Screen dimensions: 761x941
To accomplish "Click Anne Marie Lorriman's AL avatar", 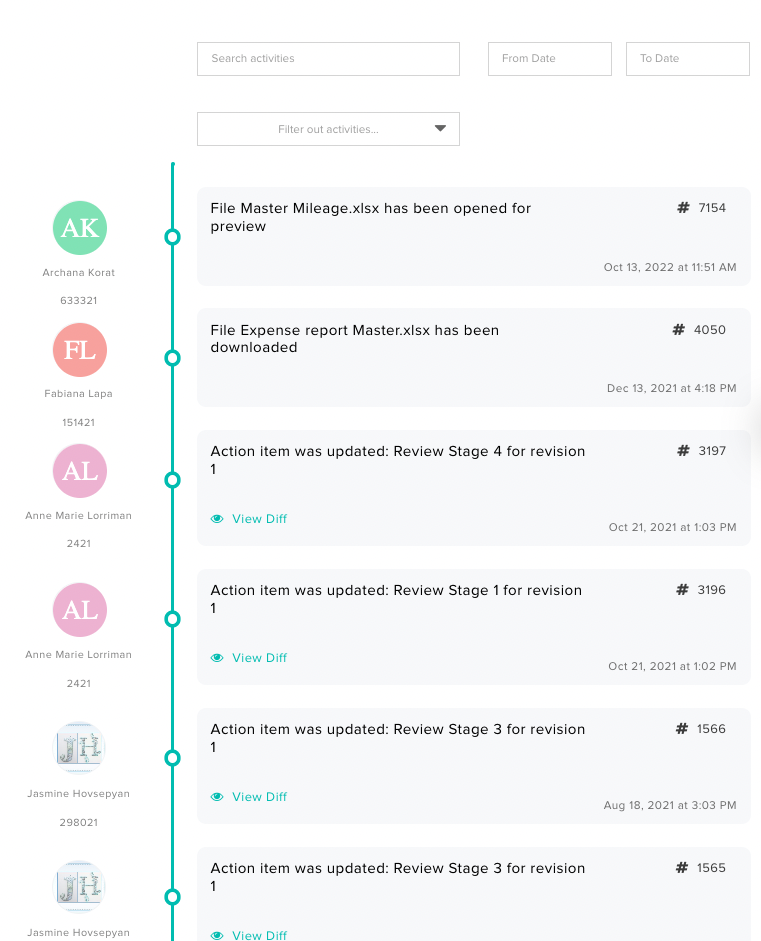I will pos(79,471).
